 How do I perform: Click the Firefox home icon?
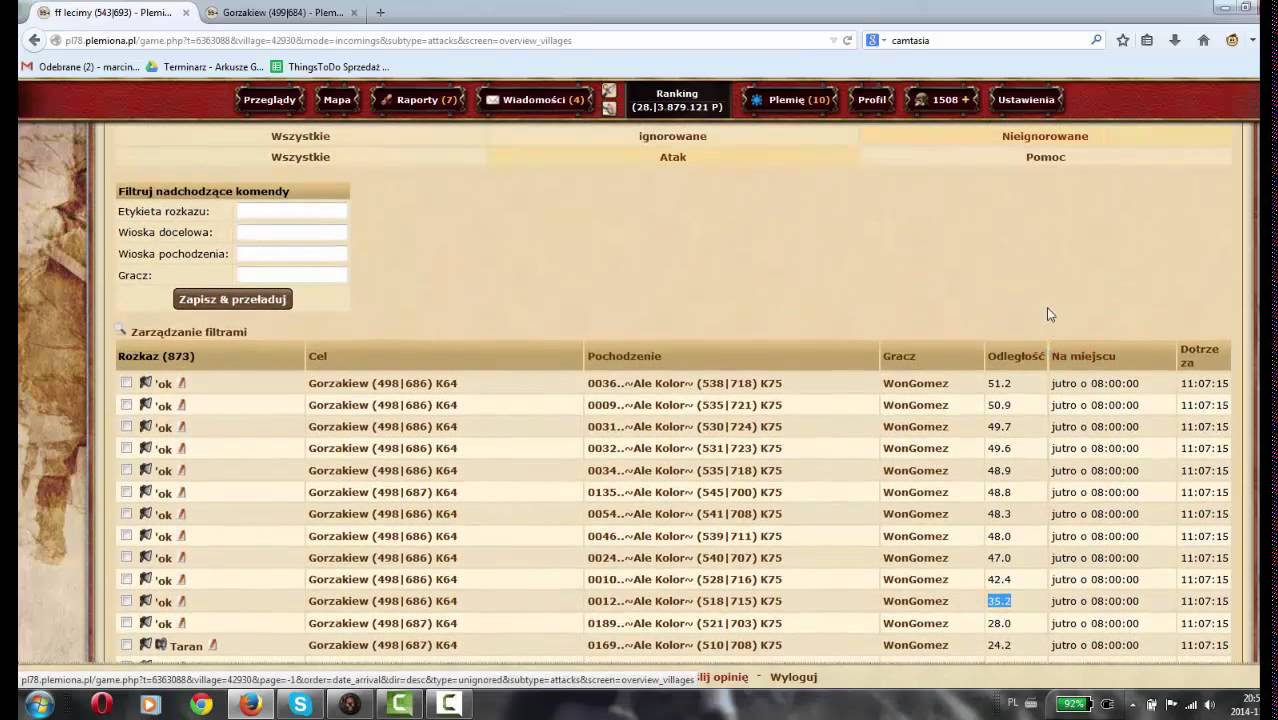tap(1204, 40)
